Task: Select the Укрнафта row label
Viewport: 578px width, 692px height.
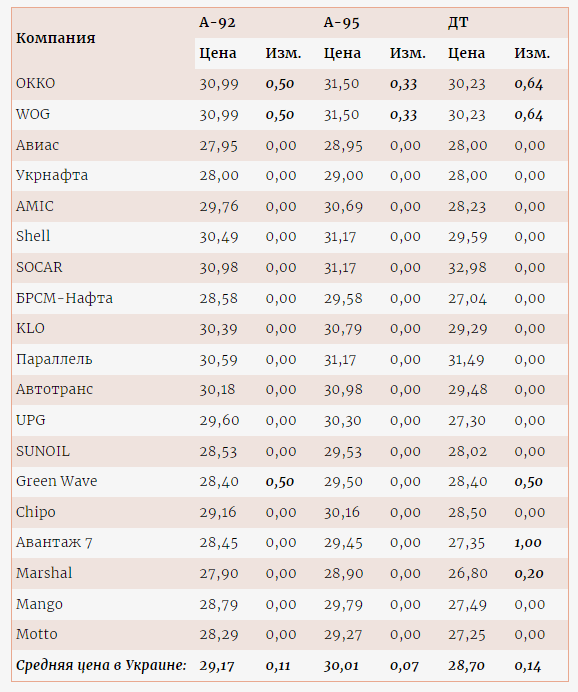Action: pyautogui.click(x=52, y=175)
